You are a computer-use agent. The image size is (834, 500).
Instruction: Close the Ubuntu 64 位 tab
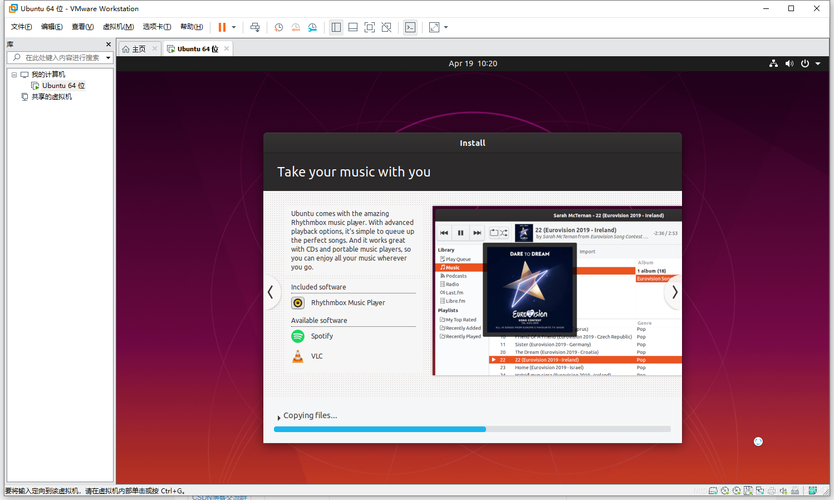tap(227, 48)
